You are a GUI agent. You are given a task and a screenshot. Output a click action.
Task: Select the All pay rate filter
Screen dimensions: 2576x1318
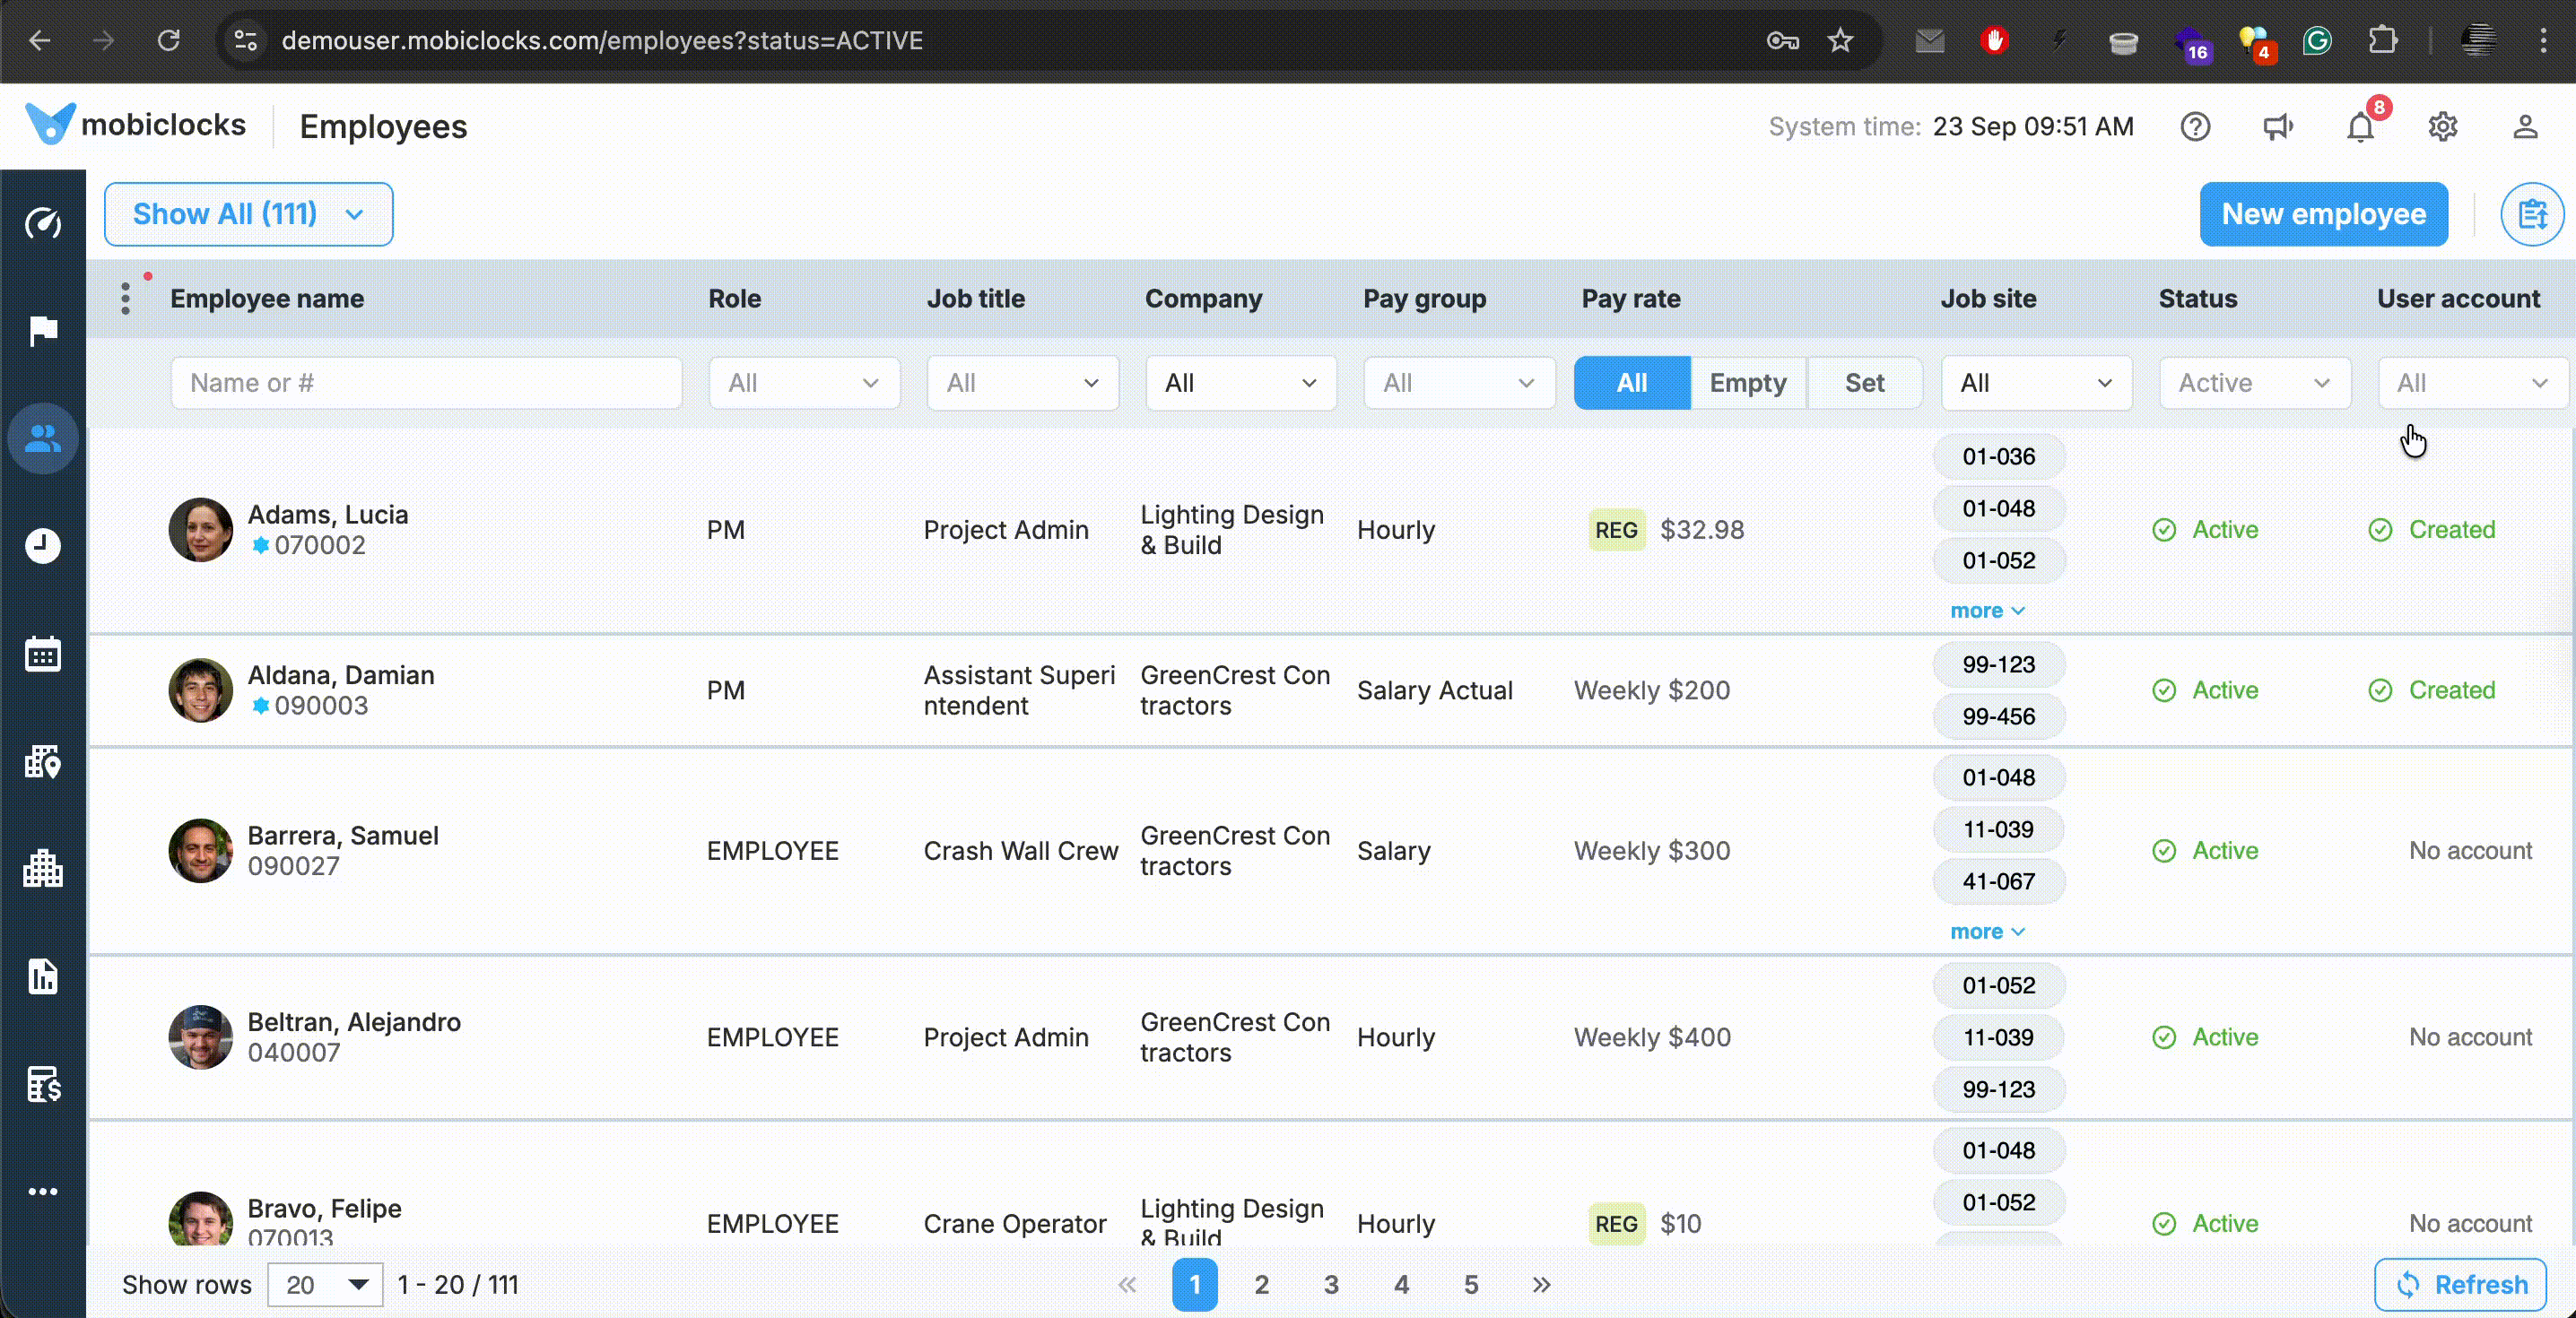coord(1631,383)
